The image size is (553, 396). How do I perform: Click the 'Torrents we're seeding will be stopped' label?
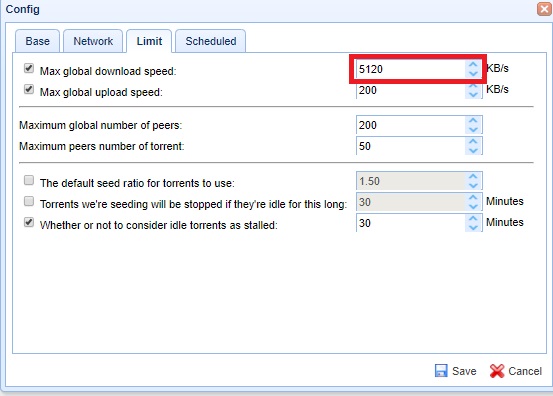[x=194, y=204]
